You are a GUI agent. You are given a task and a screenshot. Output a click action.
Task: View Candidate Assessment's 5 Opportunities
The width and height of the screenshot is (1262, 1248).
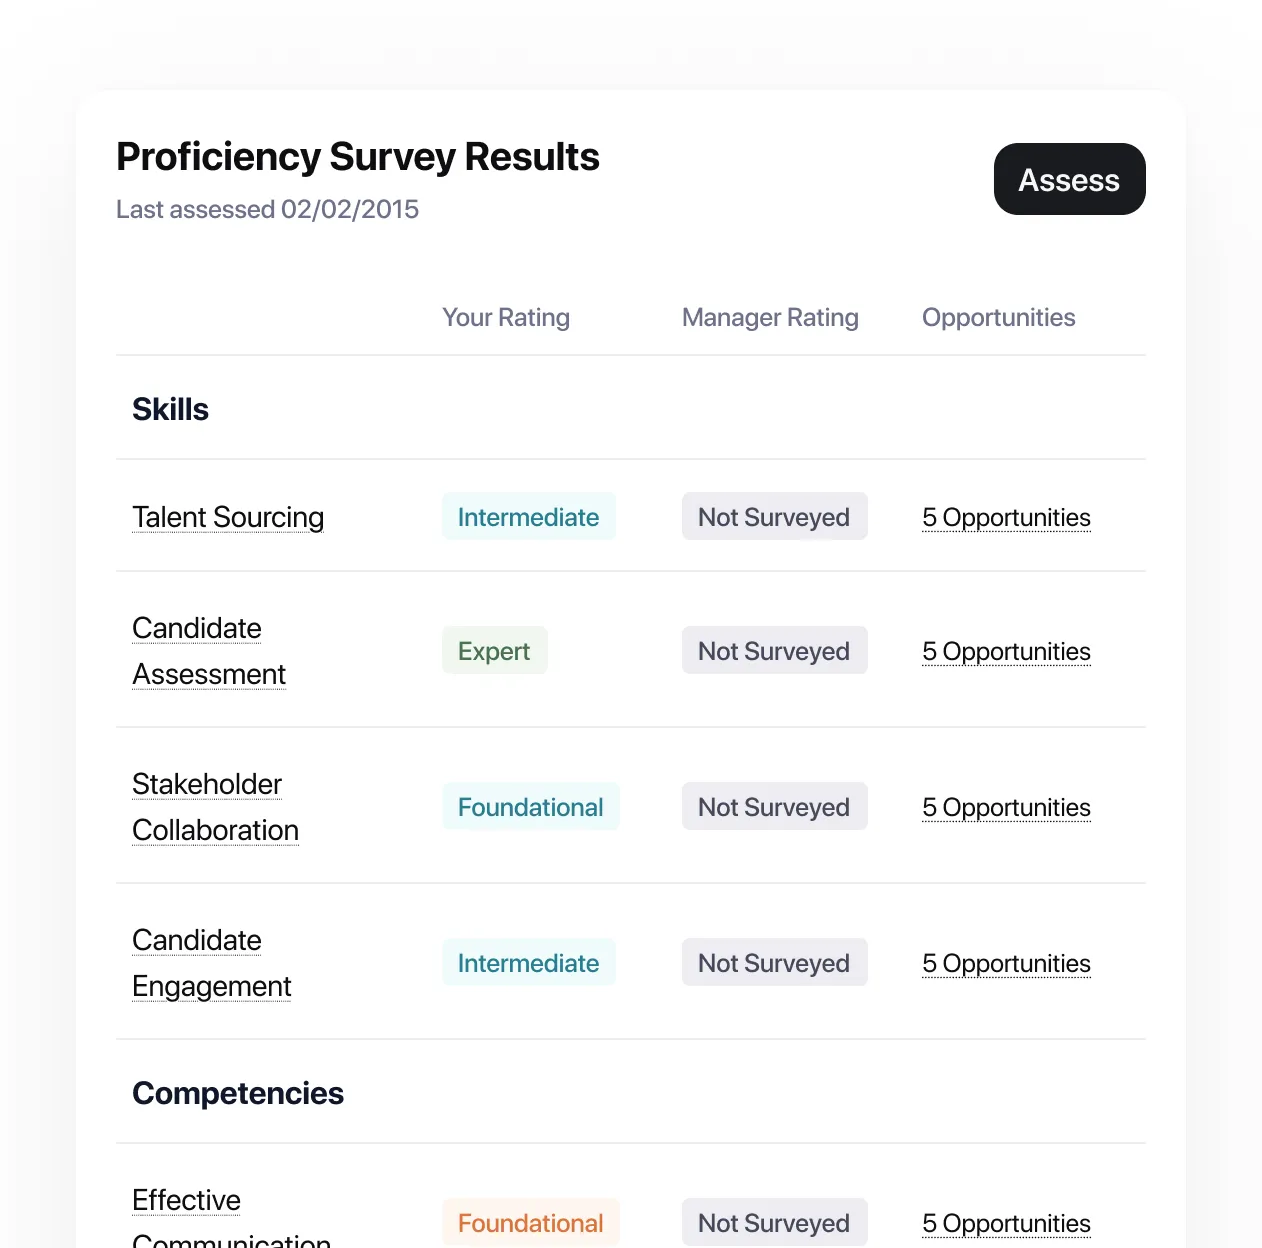click(1006, 651)
